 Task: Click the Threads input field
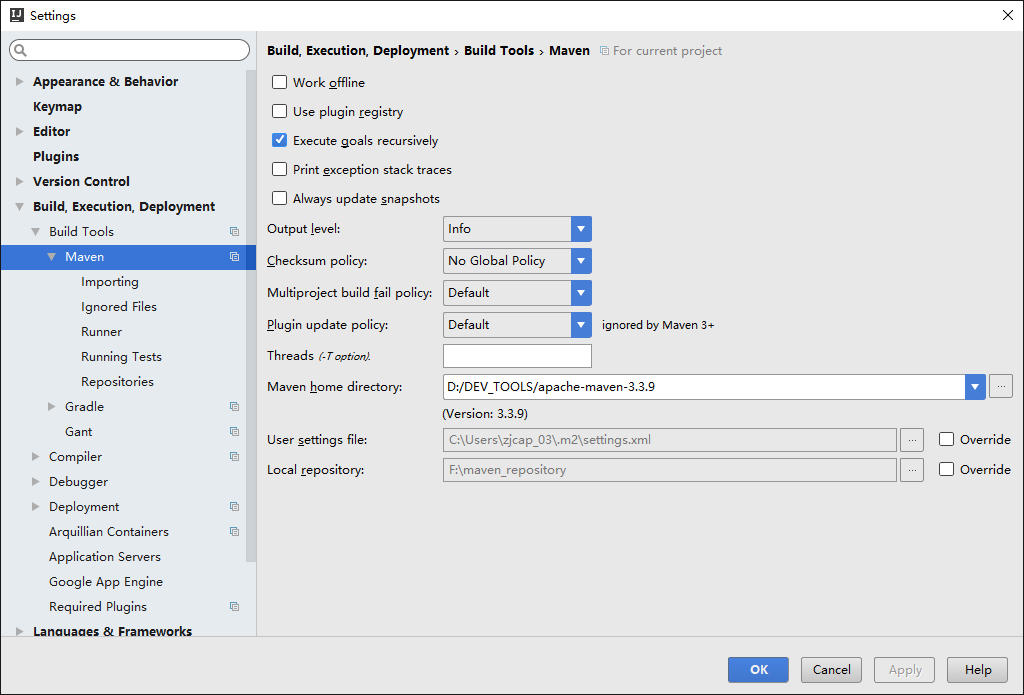[517, 356]
